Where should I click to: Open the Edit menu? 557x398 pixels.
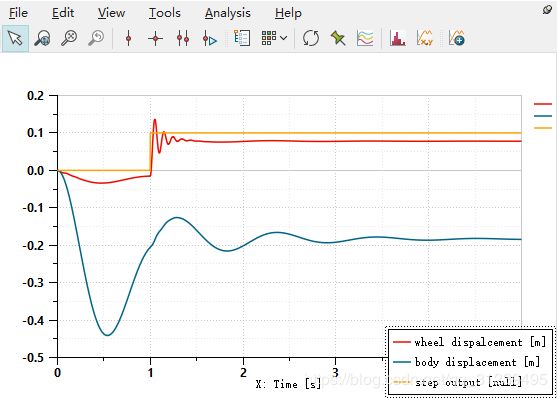[63, 13]
